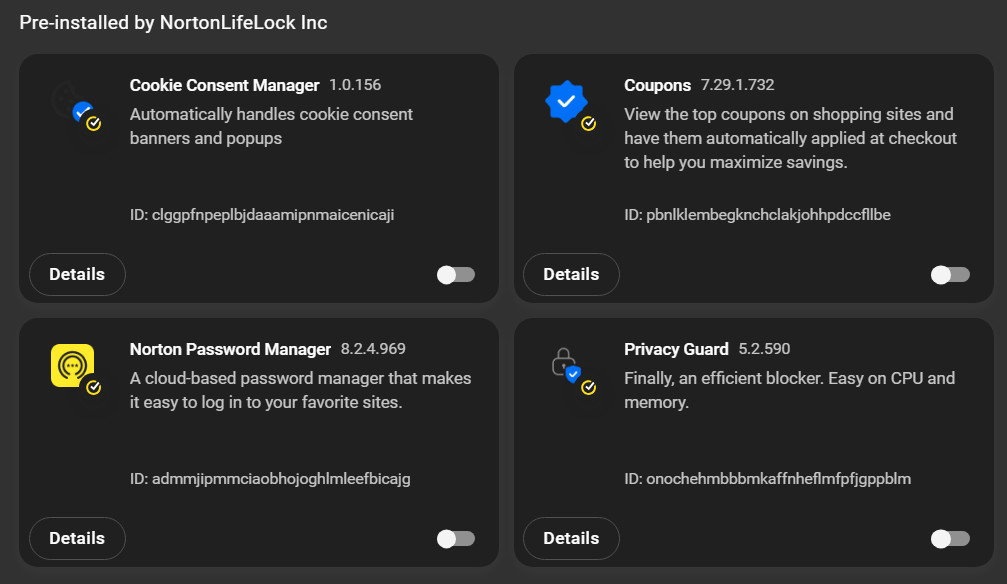Screen dimensions: 1007x584
Task: Enable Norton Password Manager extension toggle
Action: 456,538
